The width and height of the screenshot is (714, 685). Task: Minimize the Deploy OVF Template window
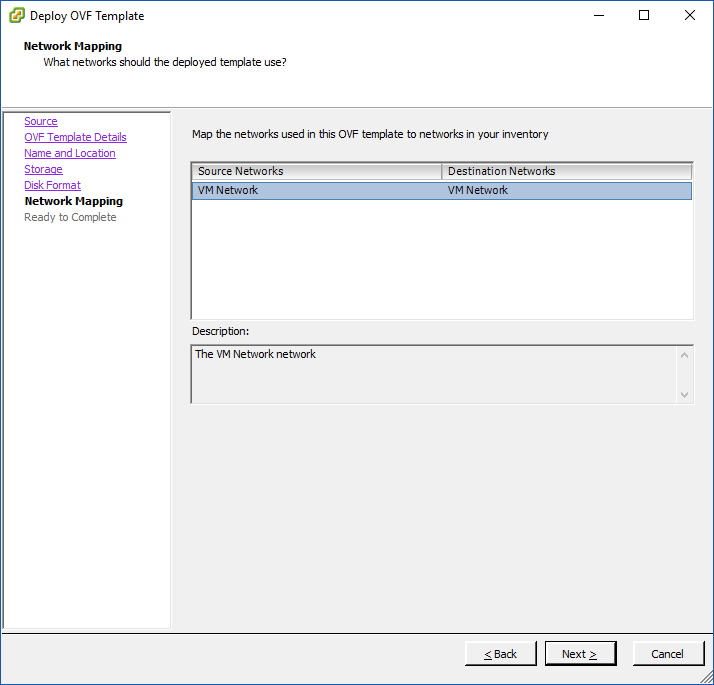[x=598, y=15]
